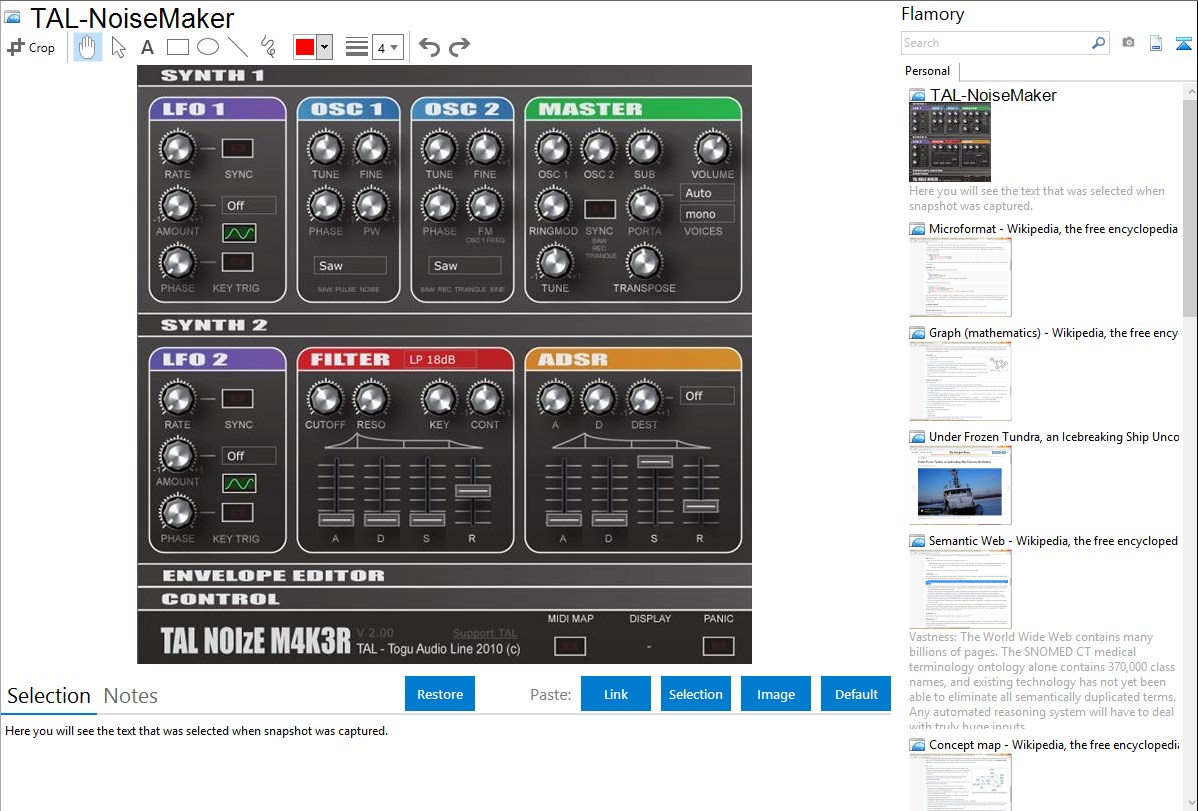Screen dimensions: 1198x811
Task: Click the Restore button
Action: [x=440, y=694]
